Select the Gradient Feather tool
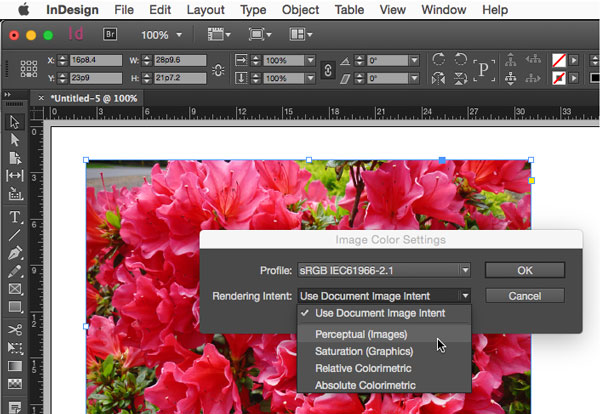This screenshot has height=414, width=600. (15, 384)
